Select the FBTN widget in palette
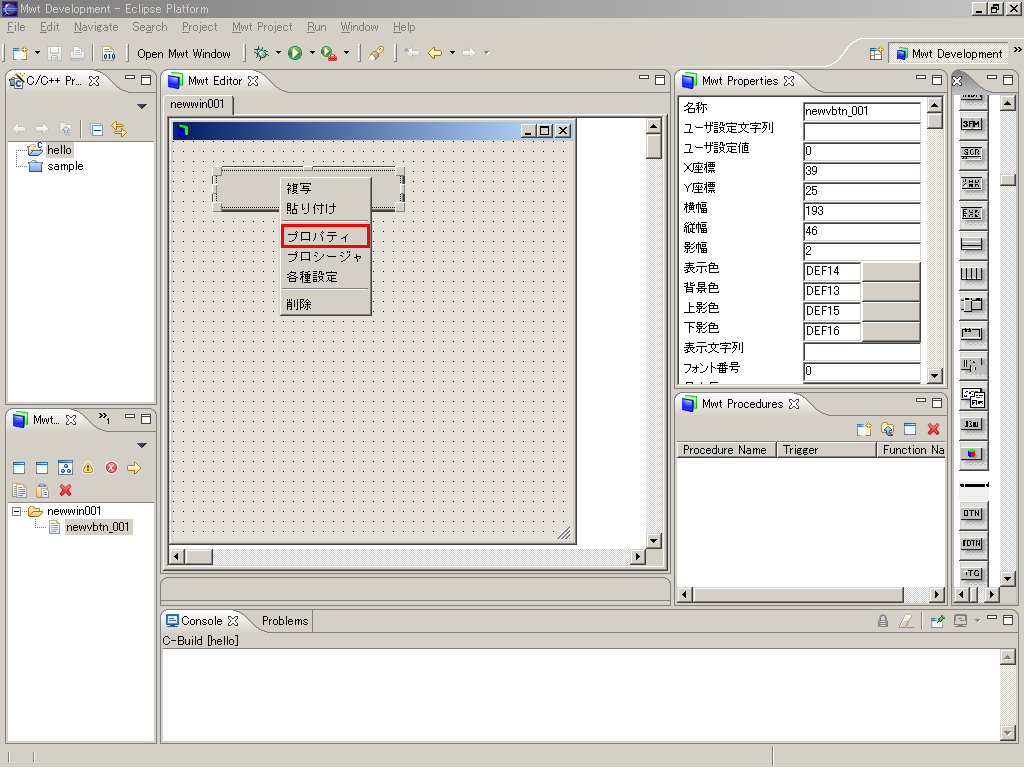 coord(972,543)
